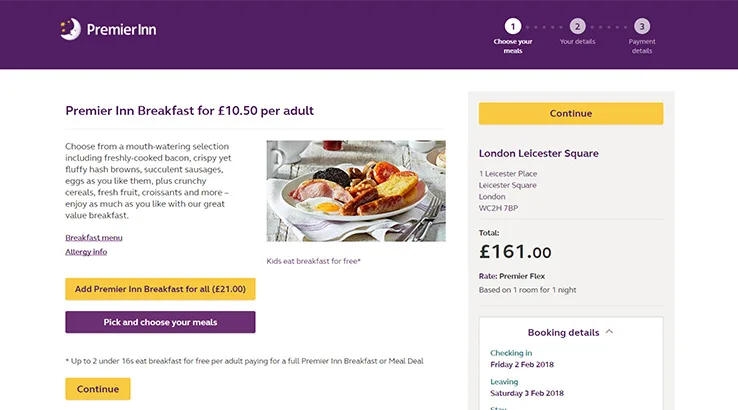Image resolution: width=738 pixels, height=410 pixels.
Task: Click the London Leicester Square hotel name
Action: click(539, 154)
